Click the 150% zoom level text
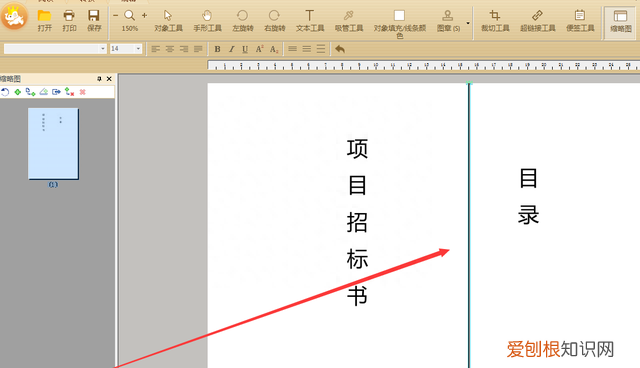640x368 pixels. 129,29
